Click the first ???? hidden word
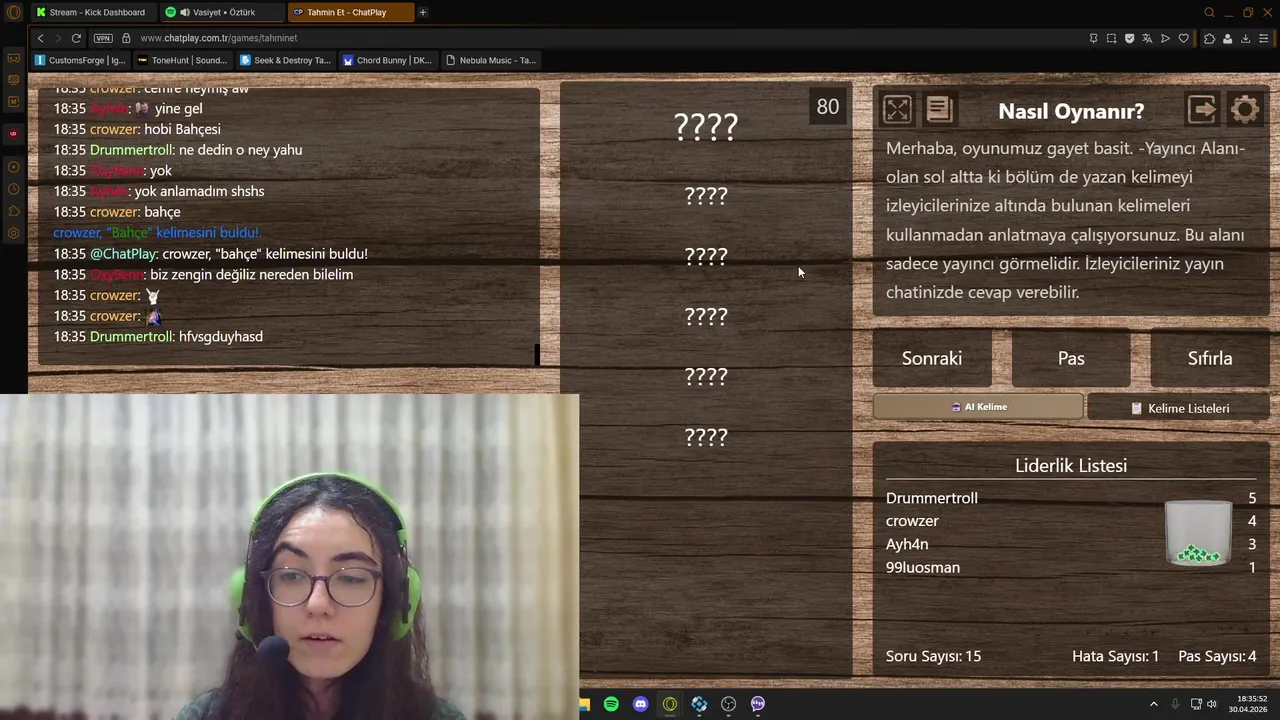This screenshot has height=720, width=1280. [x=706, y=126]
